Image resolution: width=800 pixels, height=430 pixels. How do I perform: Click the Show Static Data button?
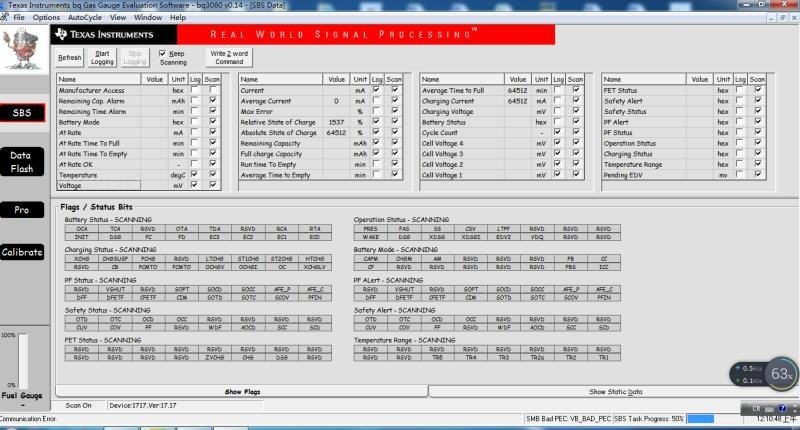point(615,392)
